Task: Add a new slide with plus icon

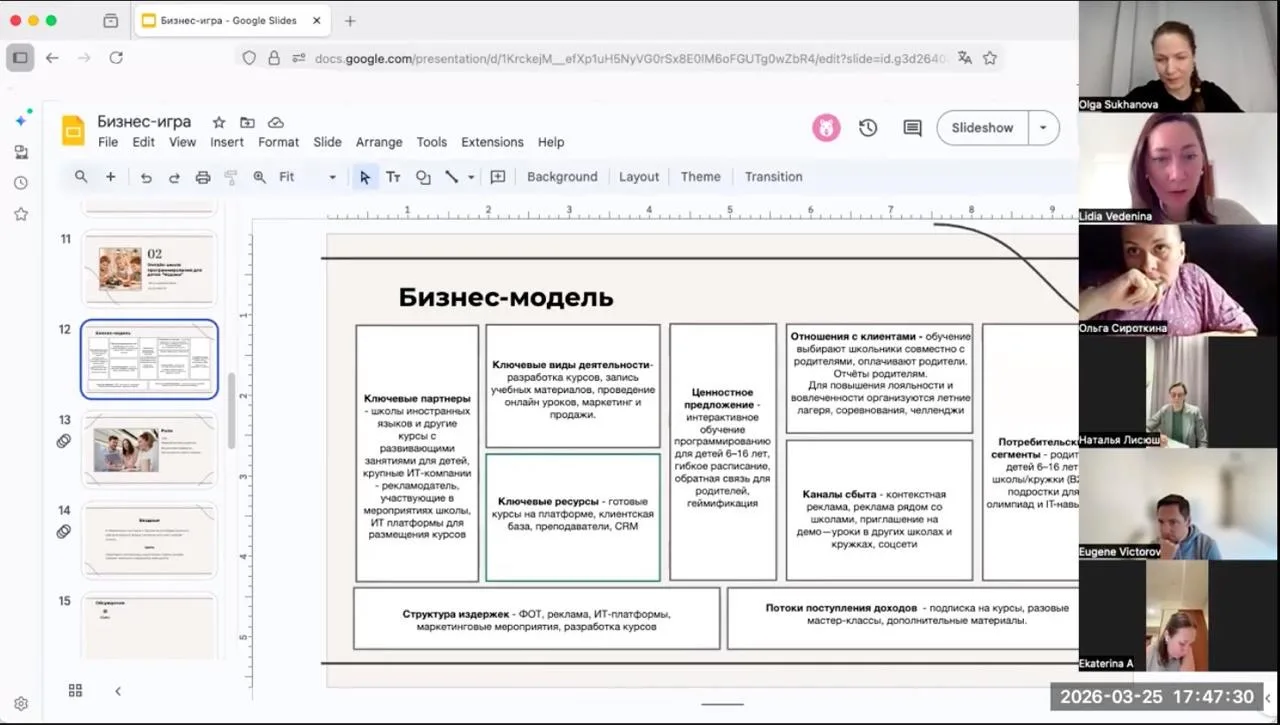Action: coord(110,177)
